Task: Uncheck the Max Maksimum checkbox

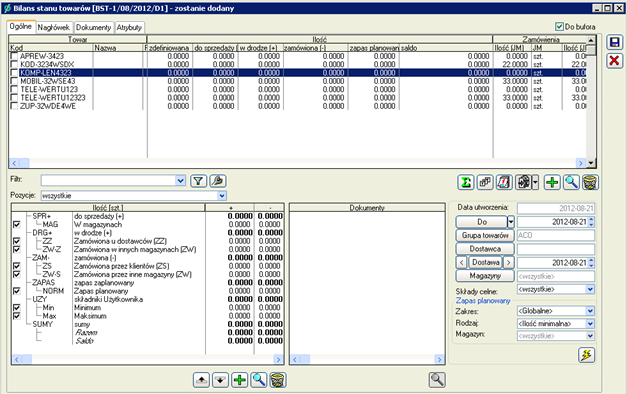Action: pyautogui.click(x=16, y=316)
